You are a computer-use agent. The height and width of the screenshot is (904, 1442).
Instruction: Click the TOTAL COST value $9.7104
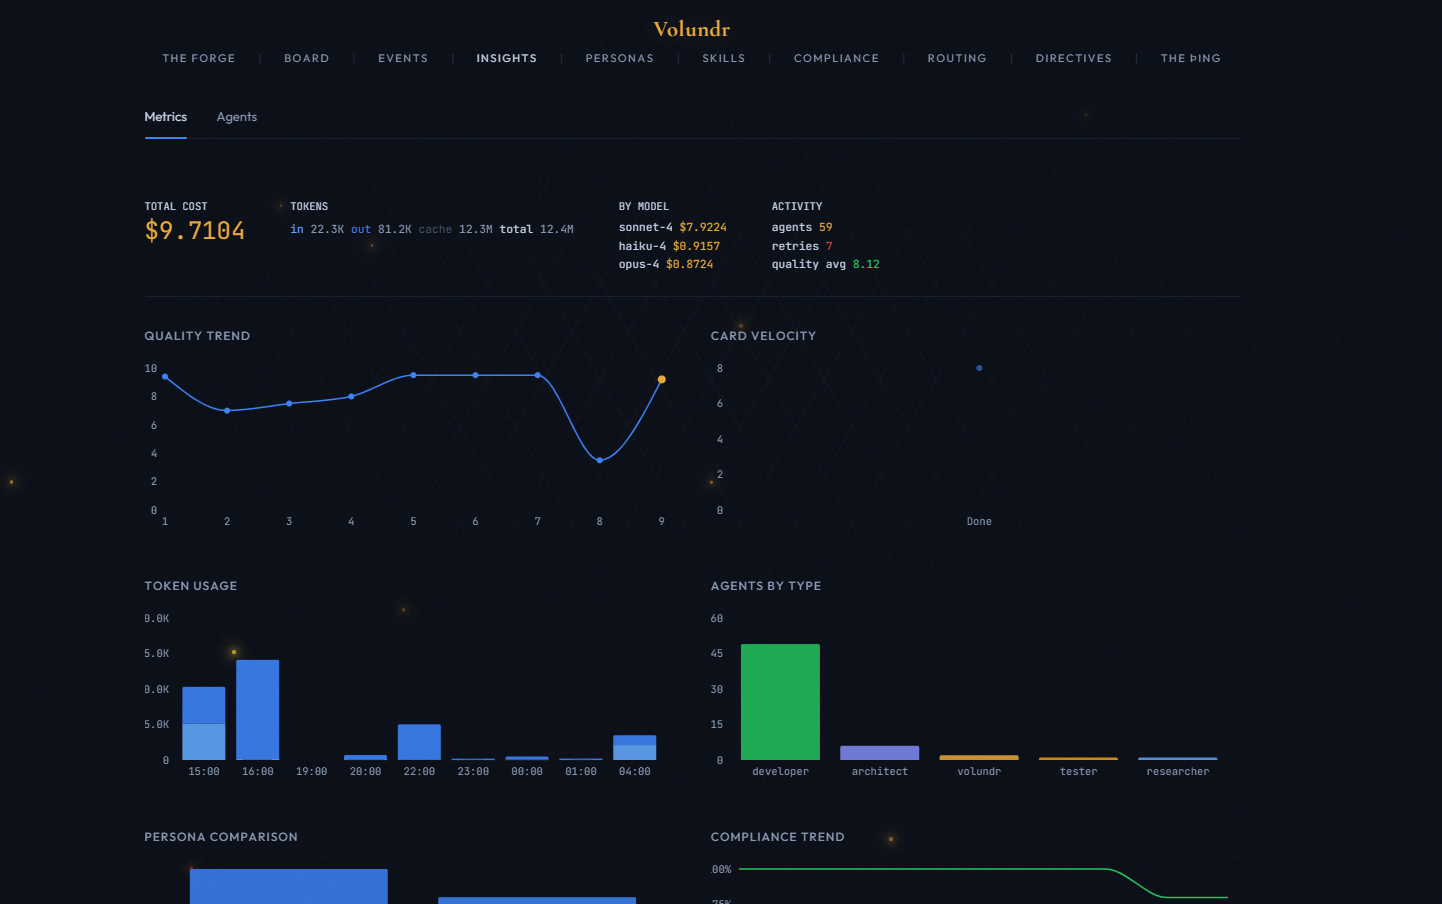point(195,229)
